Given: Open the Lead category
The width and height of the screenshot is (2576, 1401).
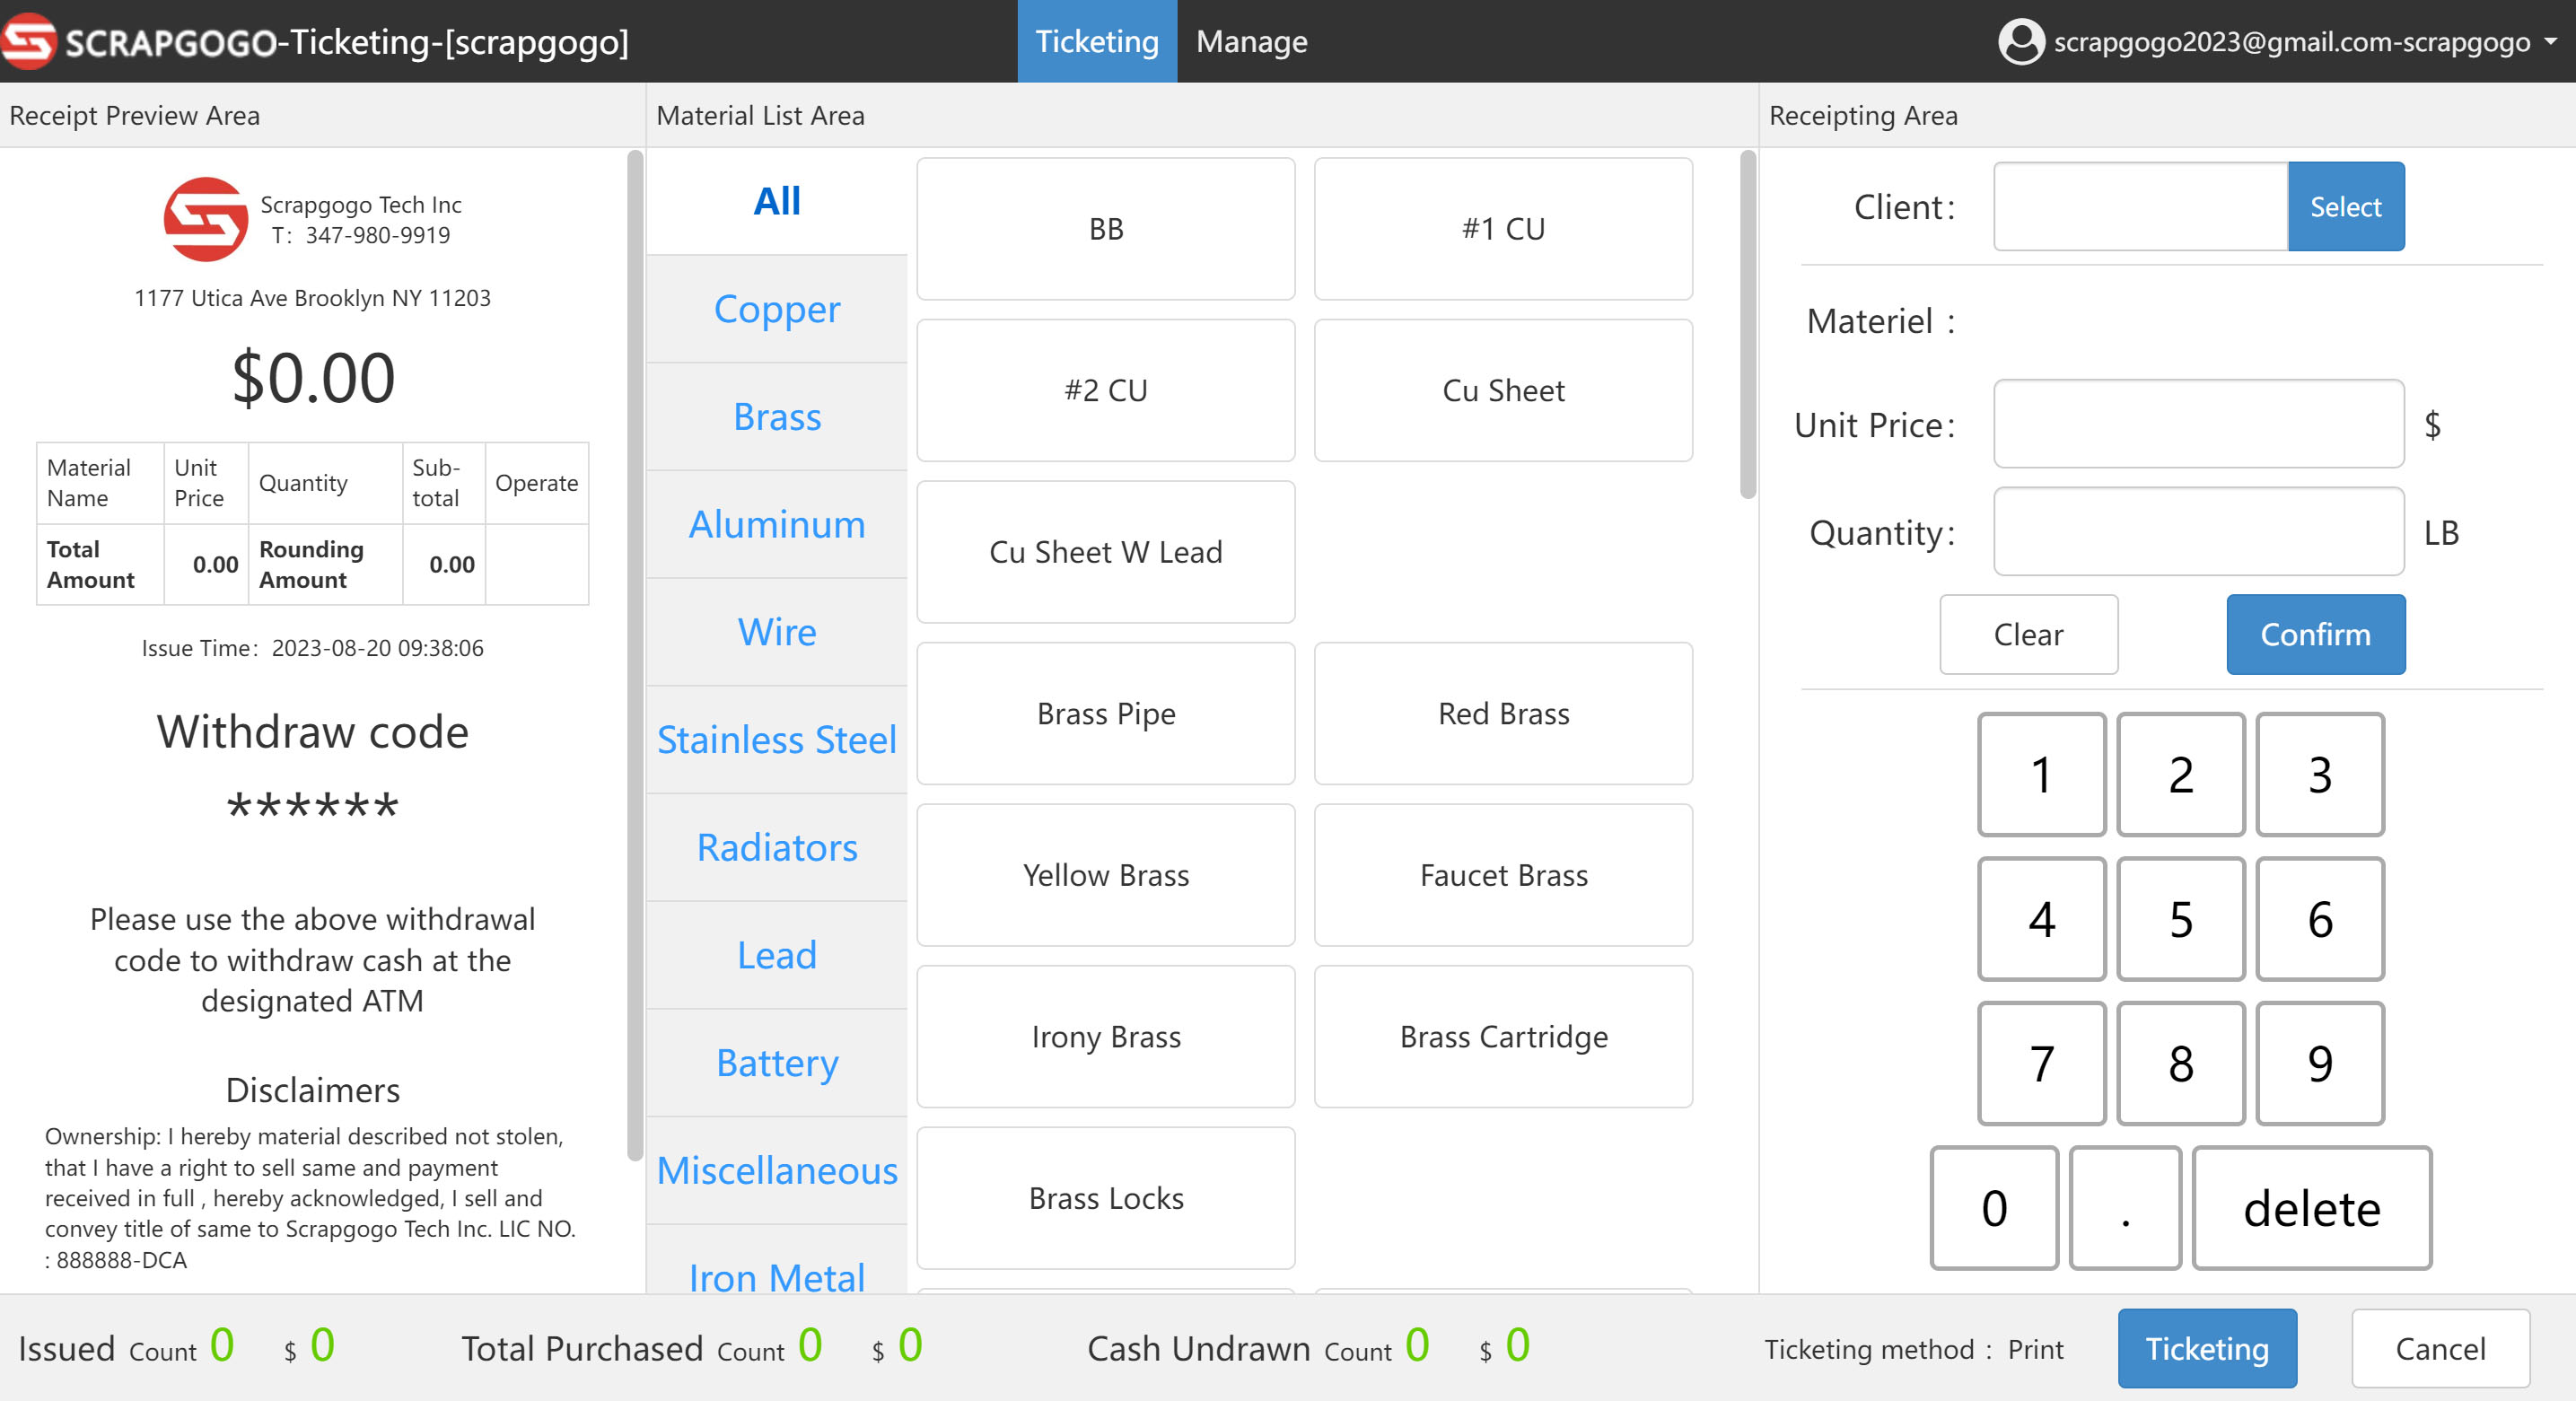Looking at the screenshot, I should coord(777,955).
